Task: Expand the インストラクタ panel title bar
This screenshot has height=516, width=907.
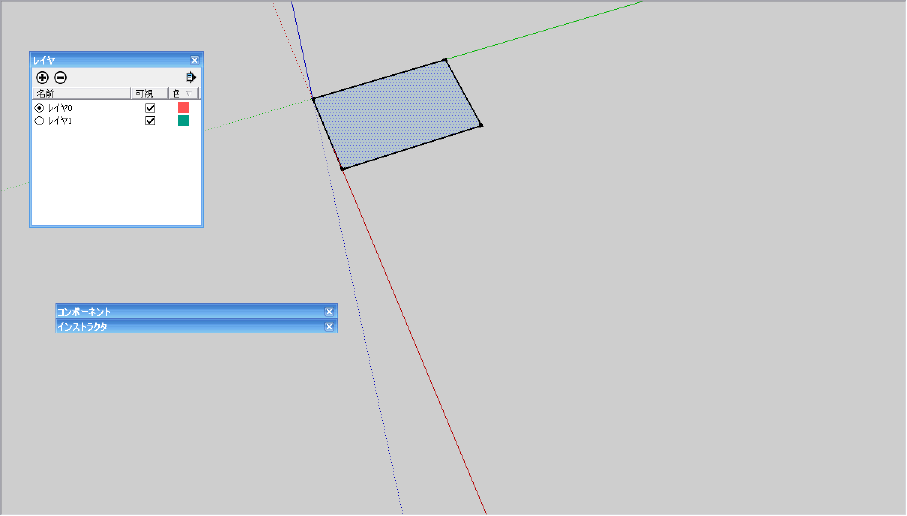Action: coord(189,327)
